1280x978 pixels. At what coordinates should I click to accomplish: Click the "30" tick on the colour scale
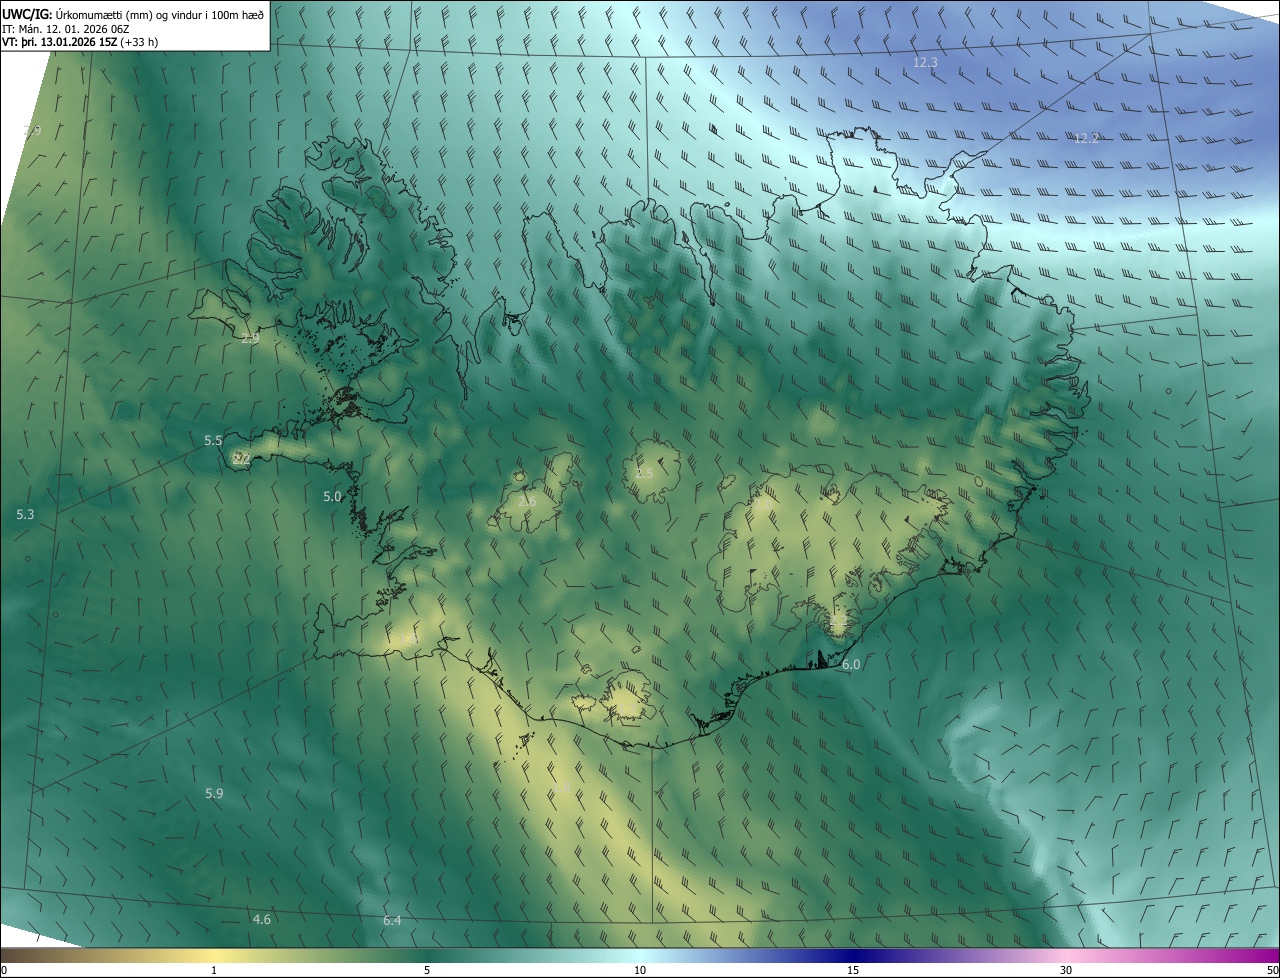1066,971
